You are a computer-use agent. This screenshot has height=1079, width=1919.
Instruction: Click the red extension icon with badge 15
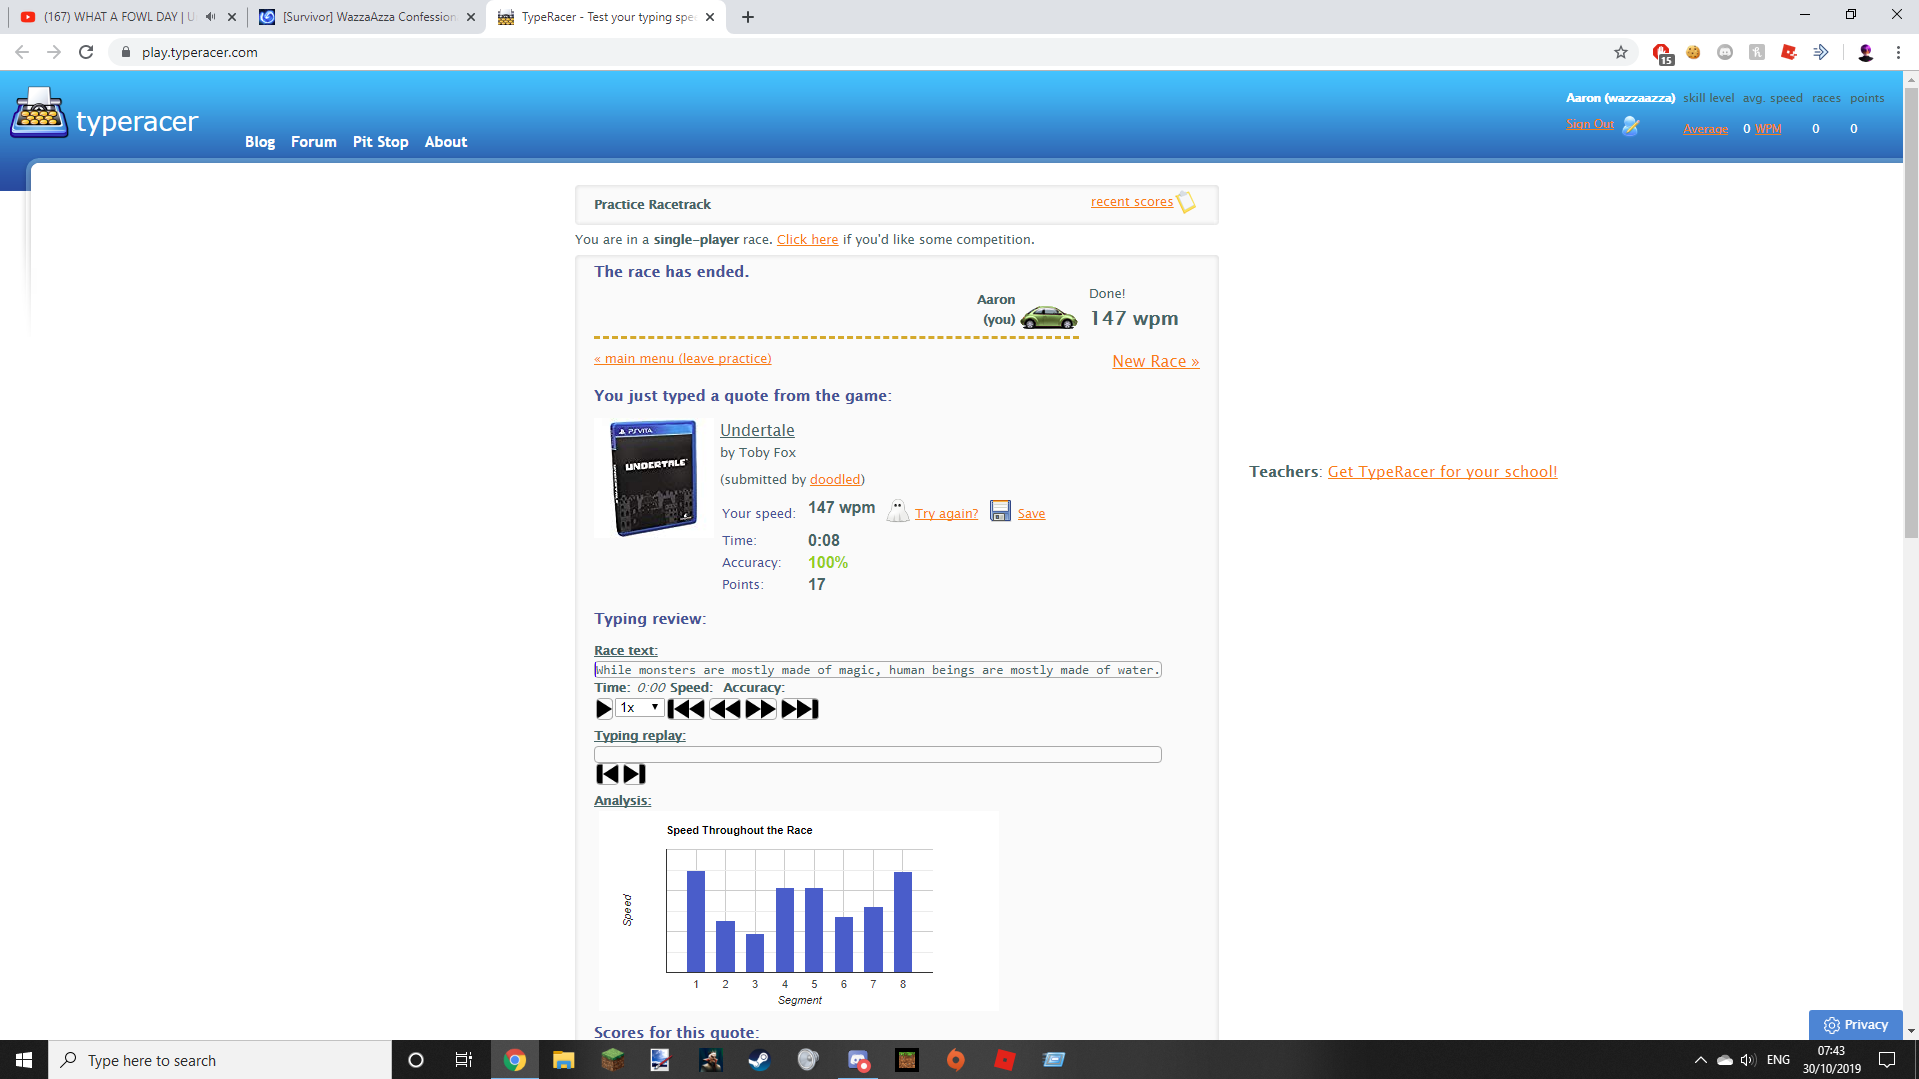(1662, 53)
